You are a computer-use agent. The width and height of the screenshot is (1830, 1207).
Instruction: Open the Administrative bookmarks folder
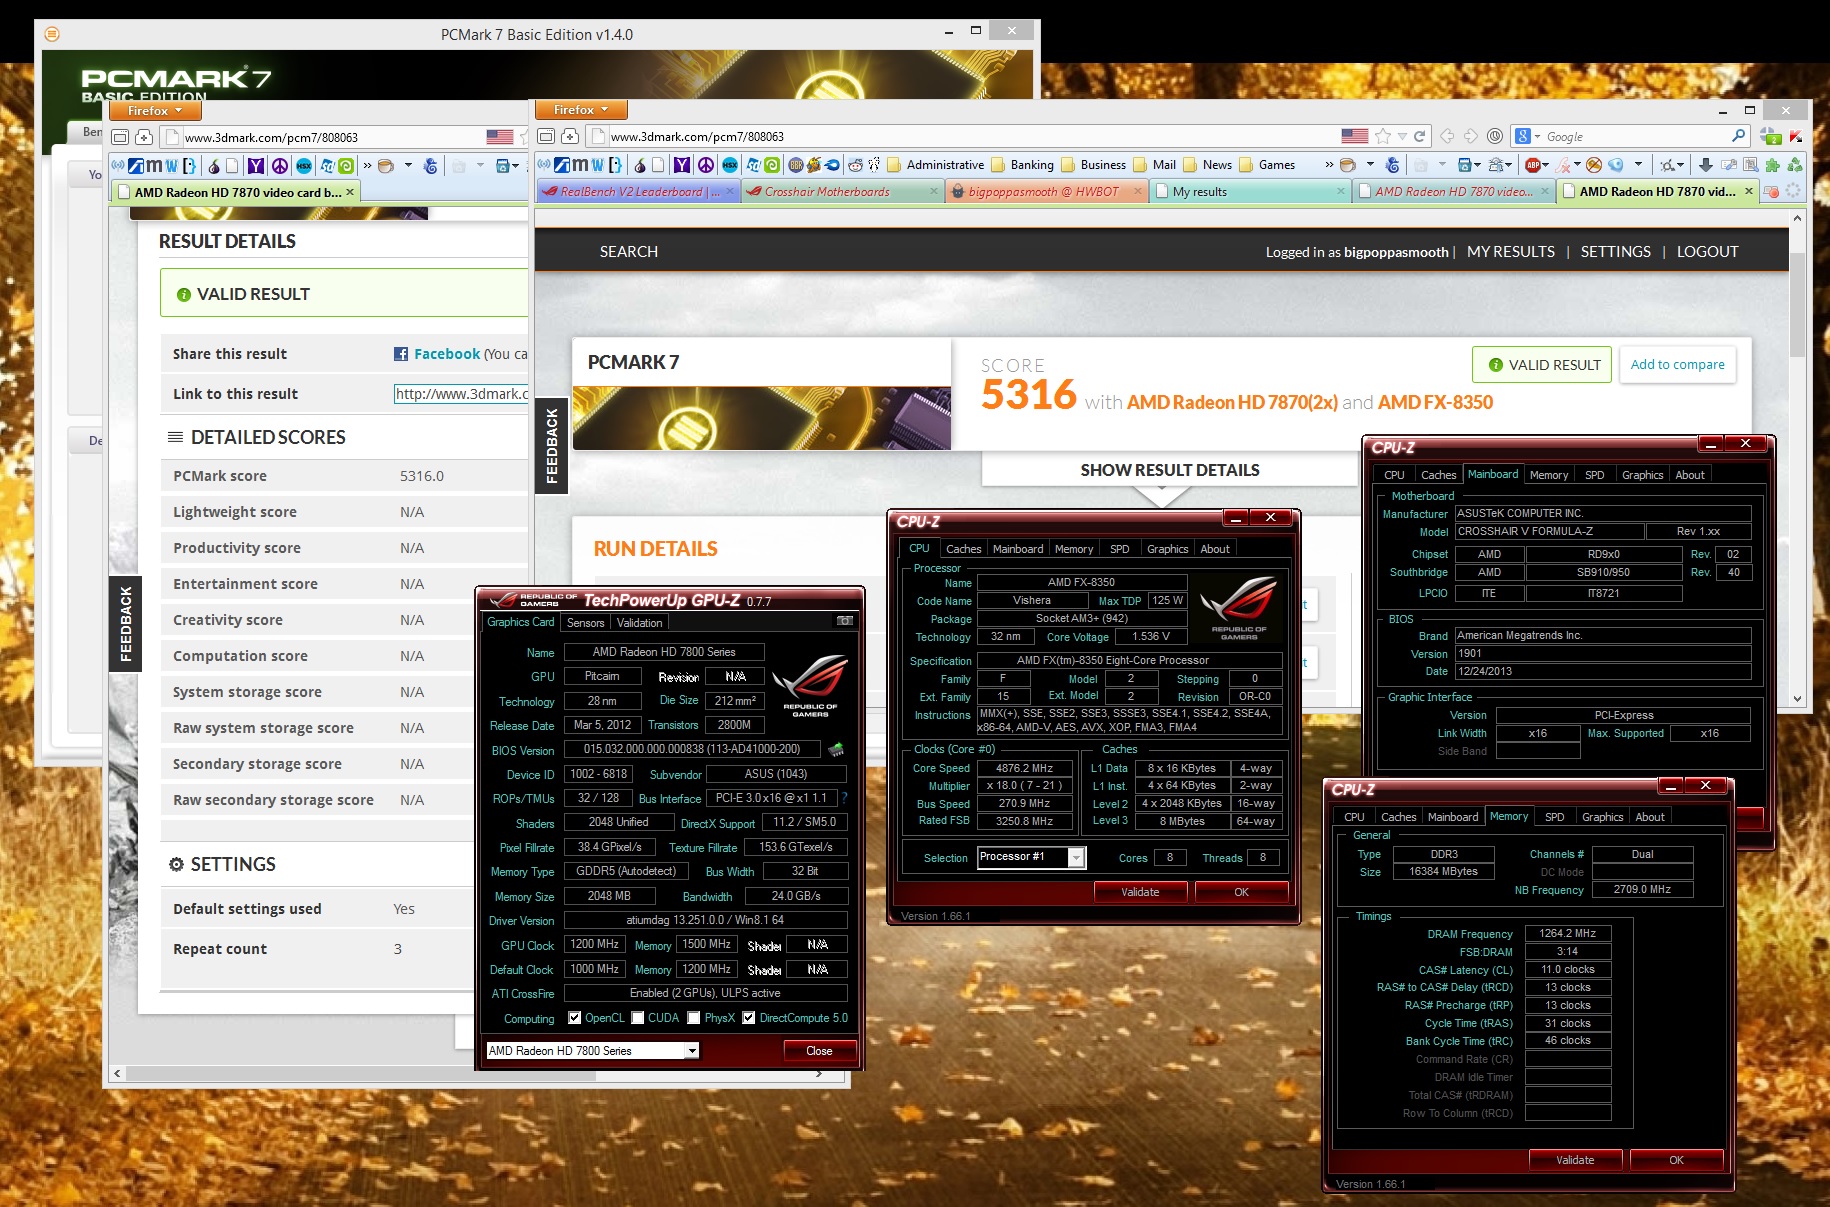point(936,165)
